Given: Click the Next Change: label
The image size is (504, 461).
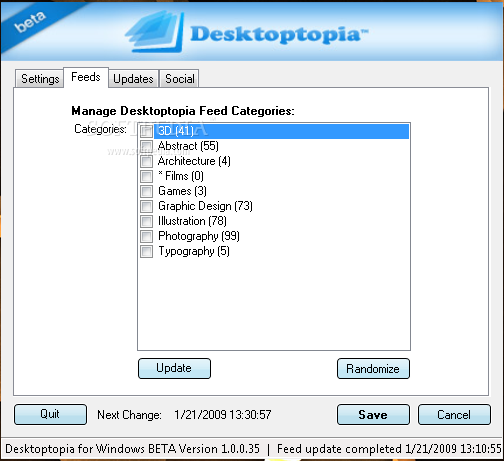Looking at the screenshot, I should coord(129,415).
